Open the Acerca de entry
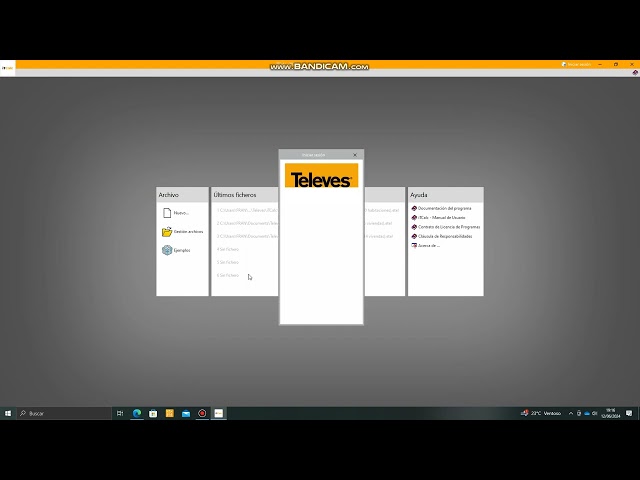The height and width of the screenshot is (480, 640). 429,246
